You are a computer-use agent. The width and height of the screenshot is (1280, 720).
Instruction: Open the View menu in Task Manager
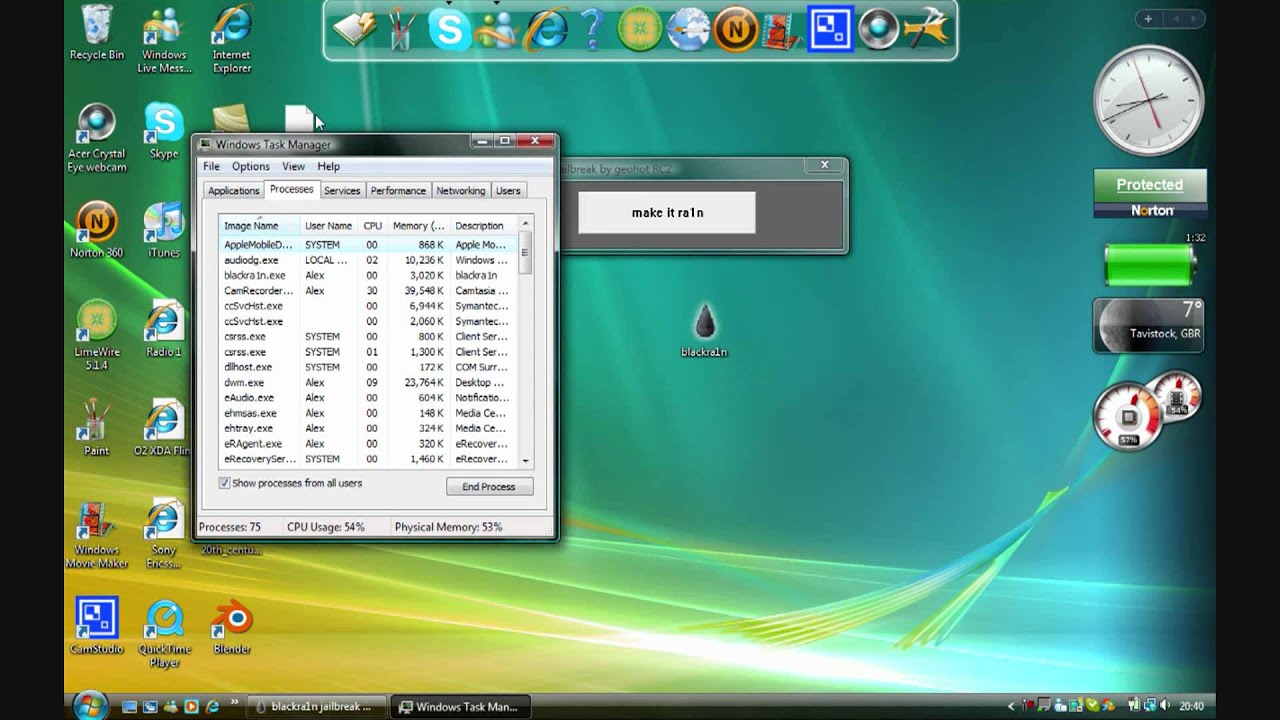(x=293, y=167)
